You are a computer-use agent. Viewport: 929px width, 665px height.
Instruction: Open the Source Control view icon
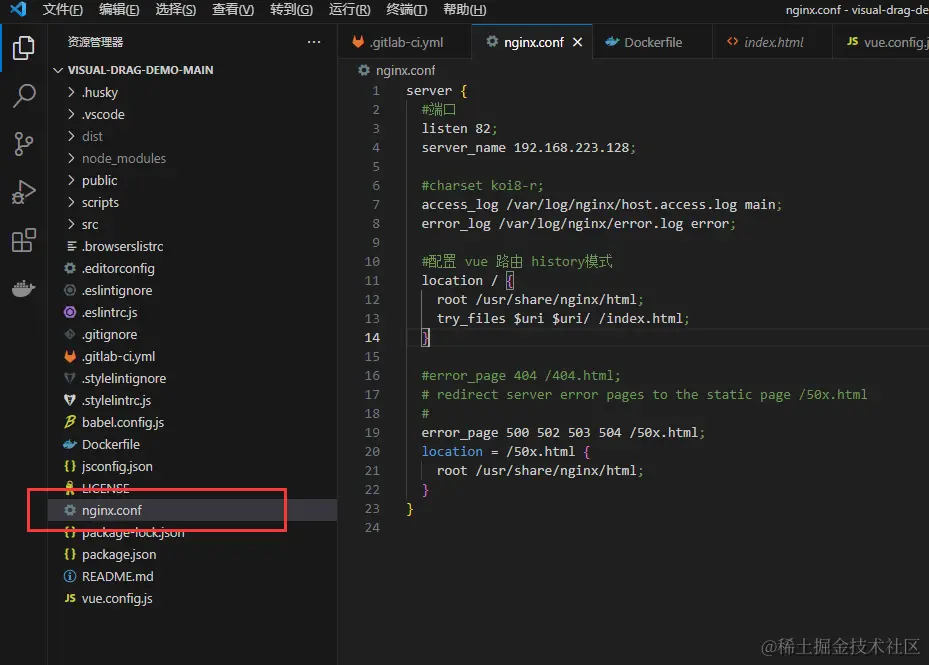pyautogui.click(x=23, y=143)
